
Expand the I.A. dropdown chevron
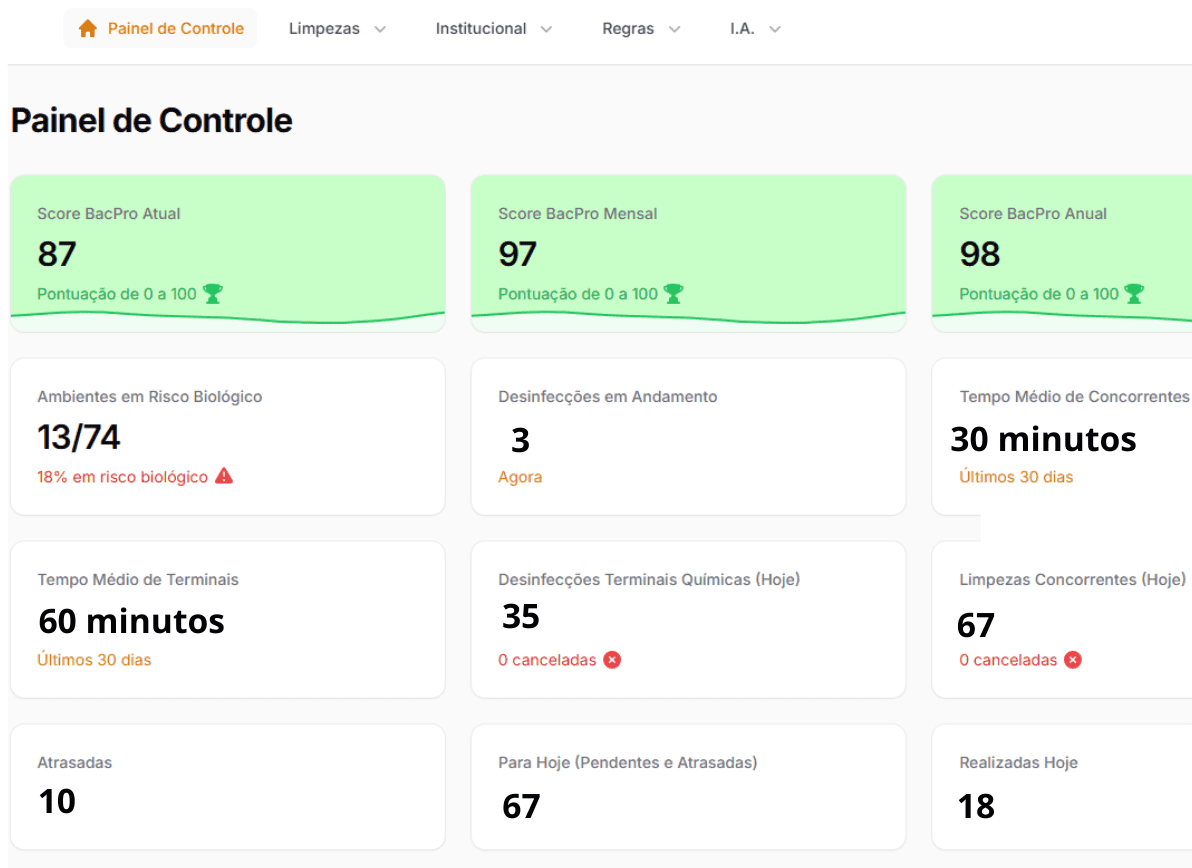tap(775, 30)
